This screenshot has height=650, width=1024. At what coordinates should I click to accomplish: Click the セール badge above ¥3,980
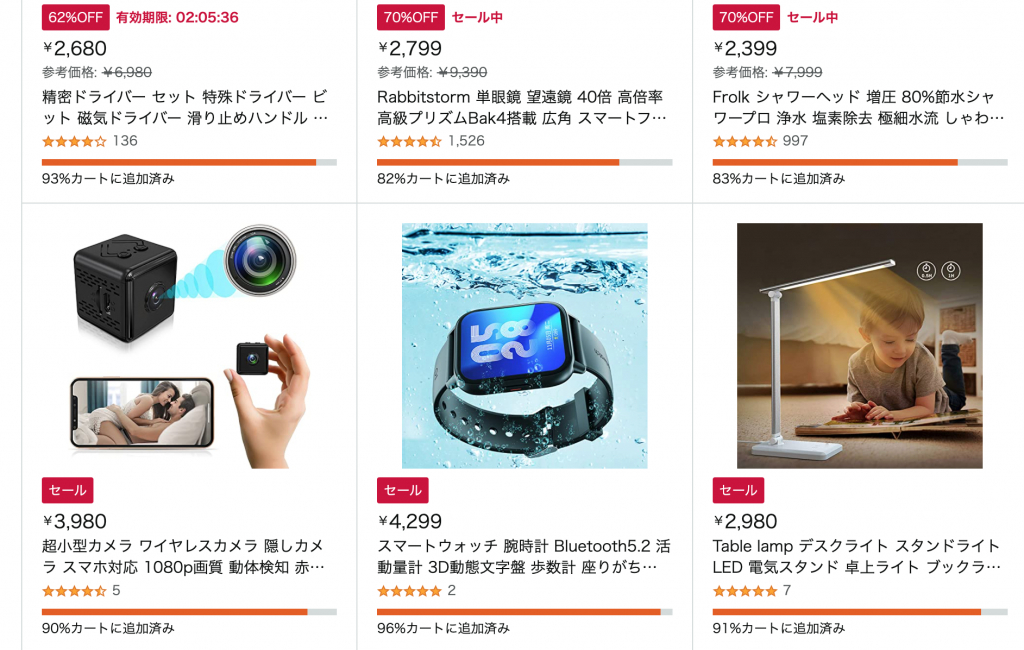(68, 490)
